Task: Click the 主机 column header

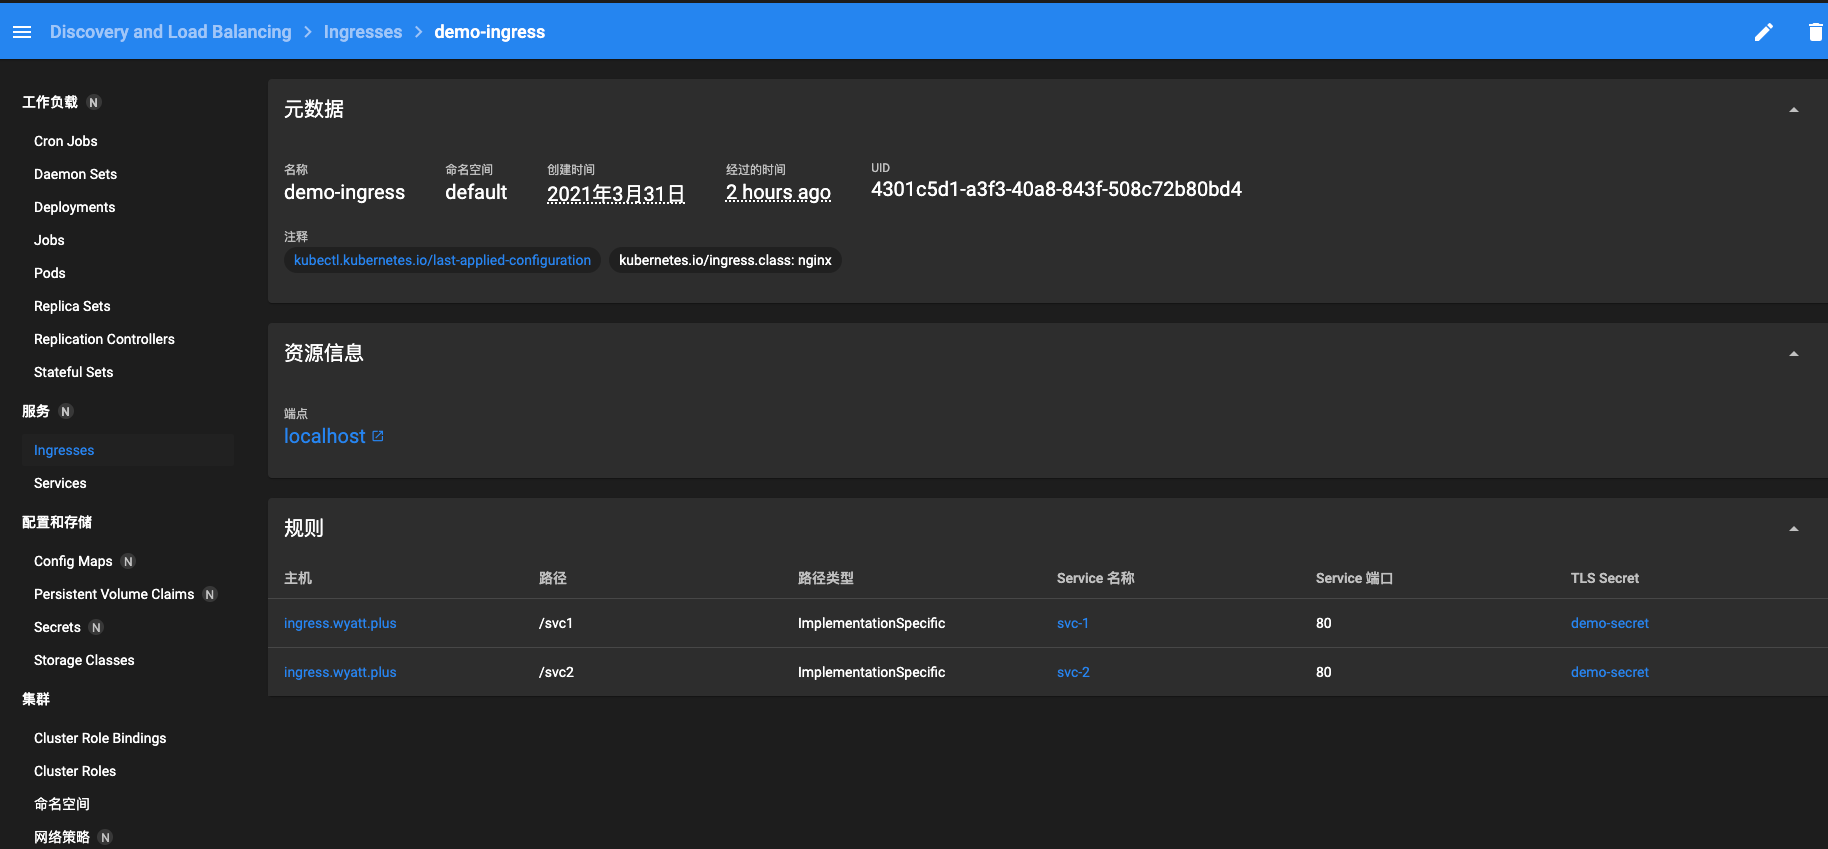Action: [x=298, y=578]
